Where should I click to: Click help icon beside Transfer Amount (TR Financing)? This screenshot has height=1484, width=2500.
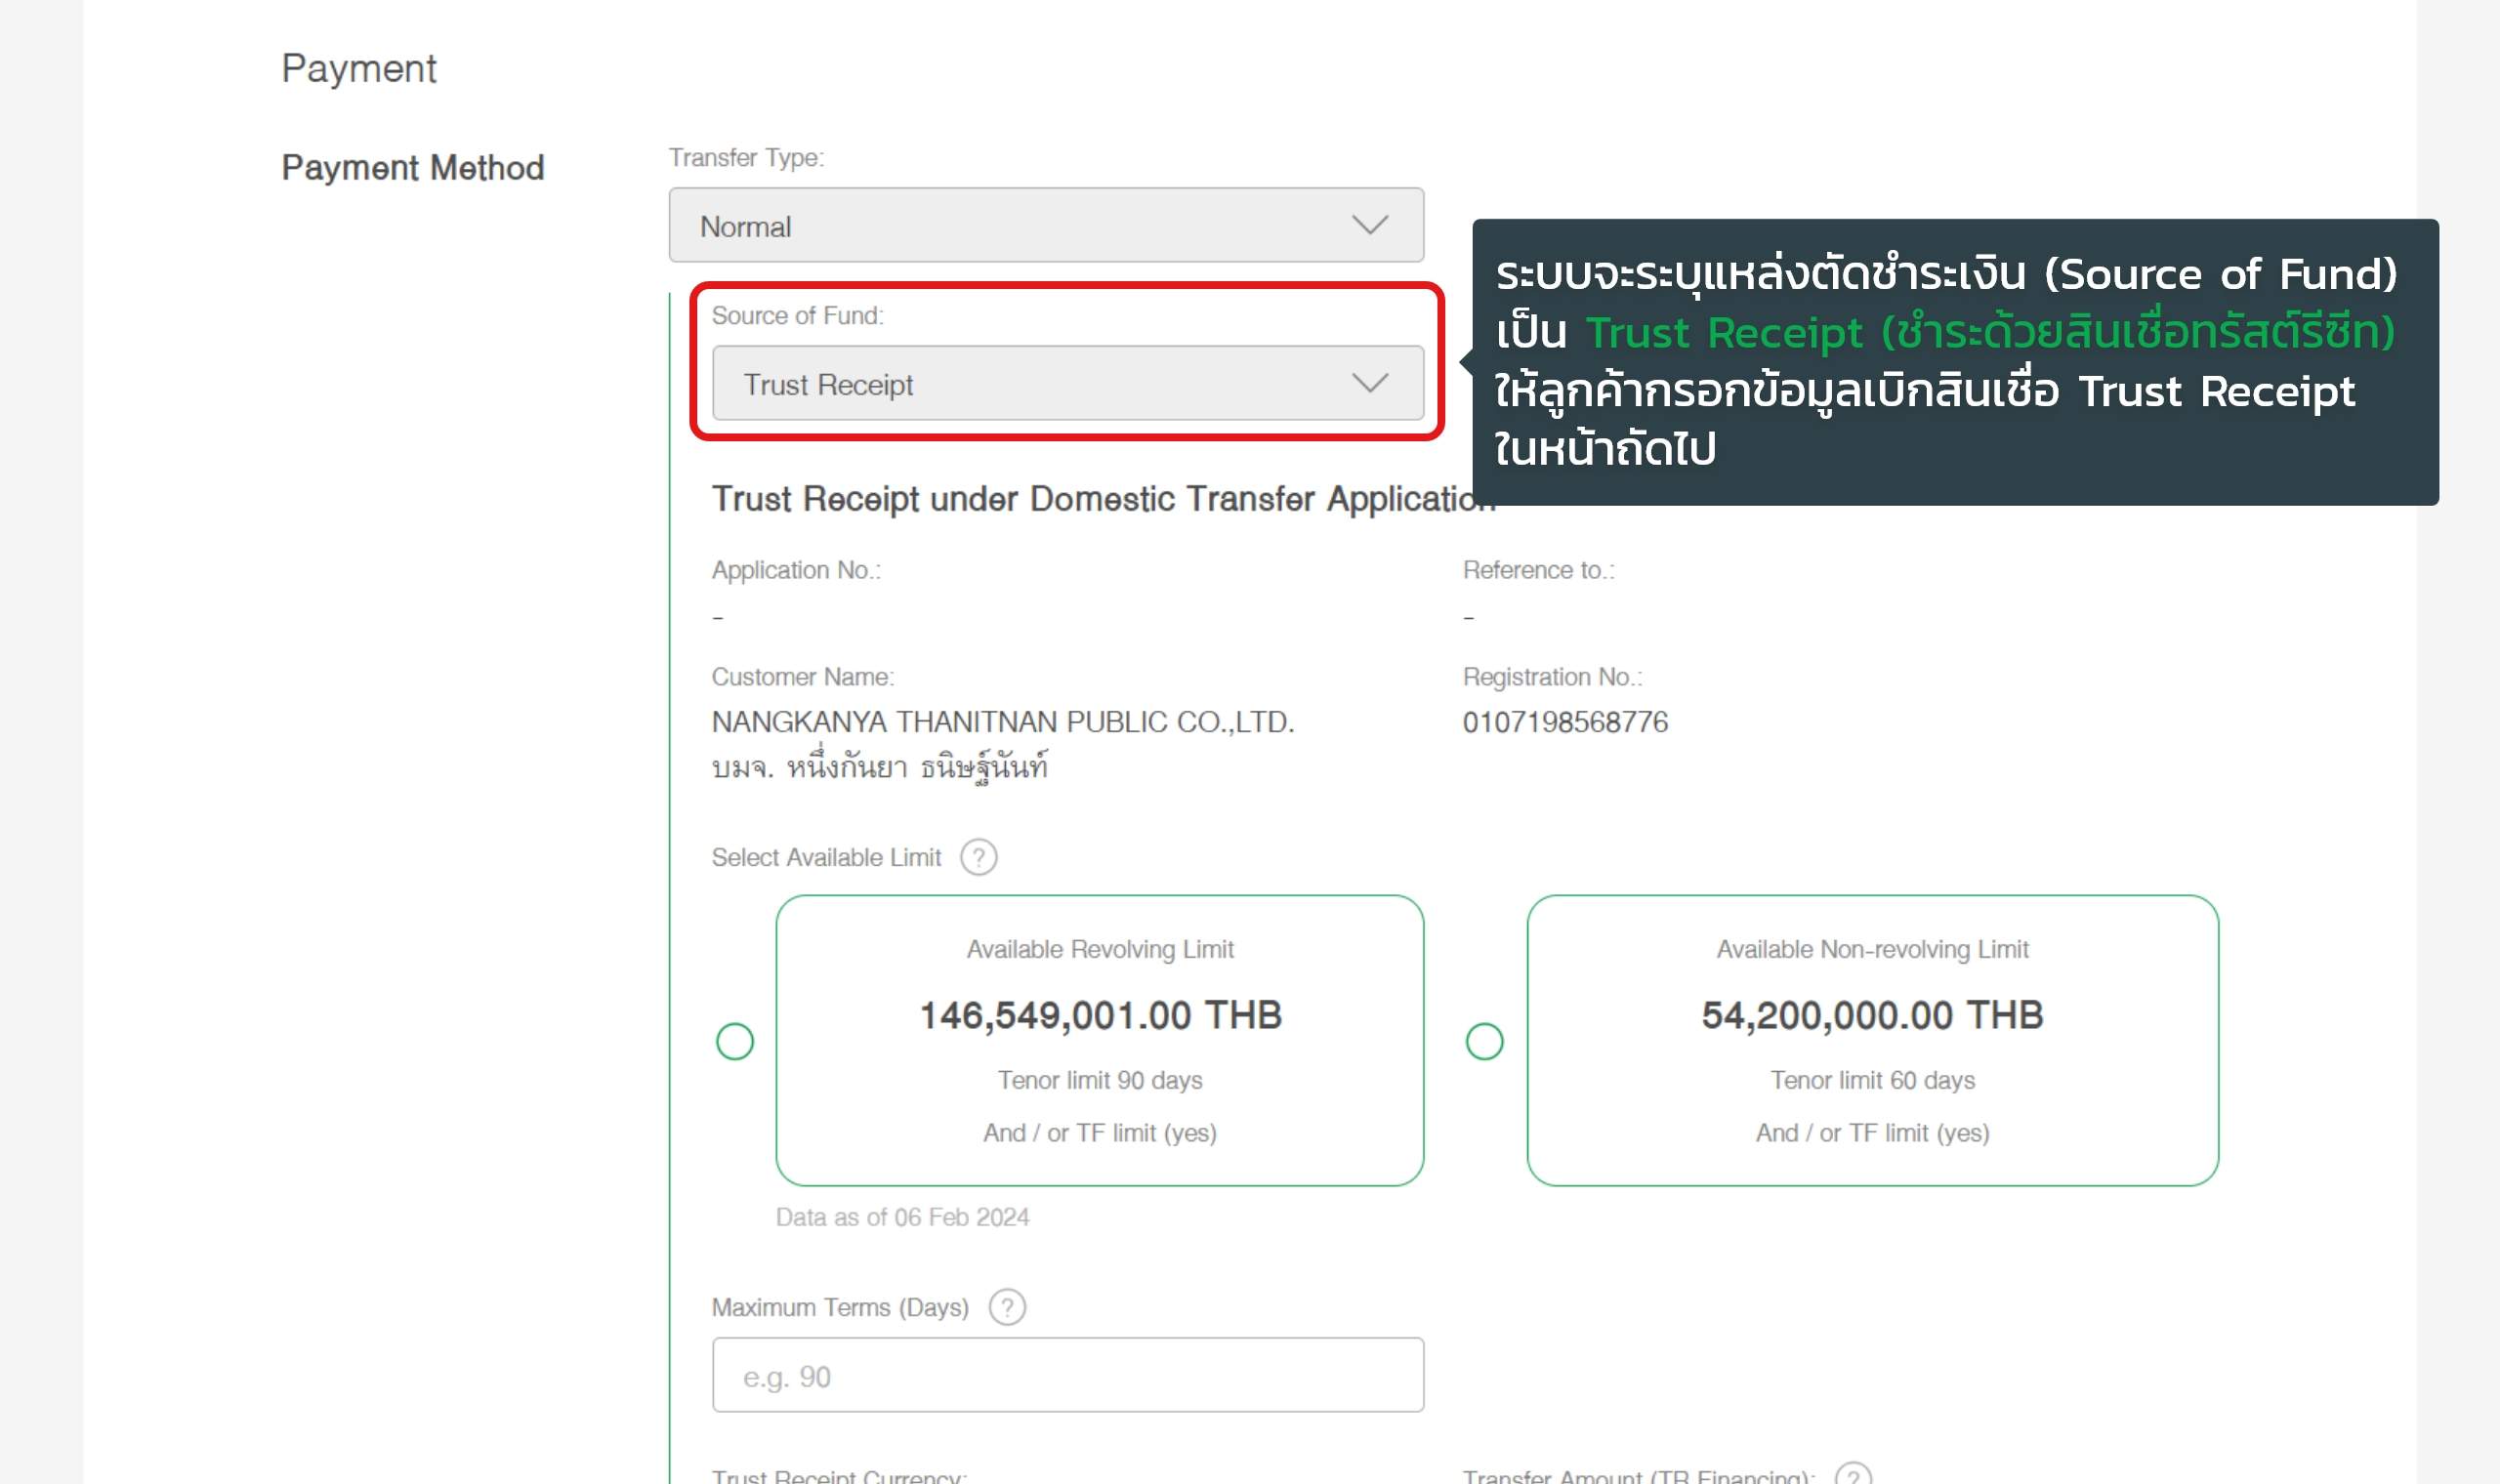pos(1852,1475)
